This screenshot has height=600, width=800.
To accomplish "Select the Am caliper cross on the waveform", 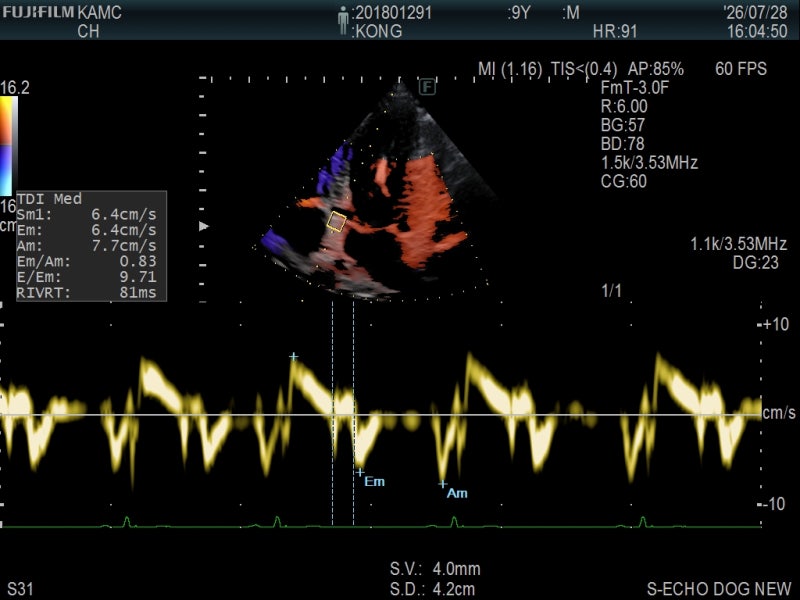I will pos(442,484).
